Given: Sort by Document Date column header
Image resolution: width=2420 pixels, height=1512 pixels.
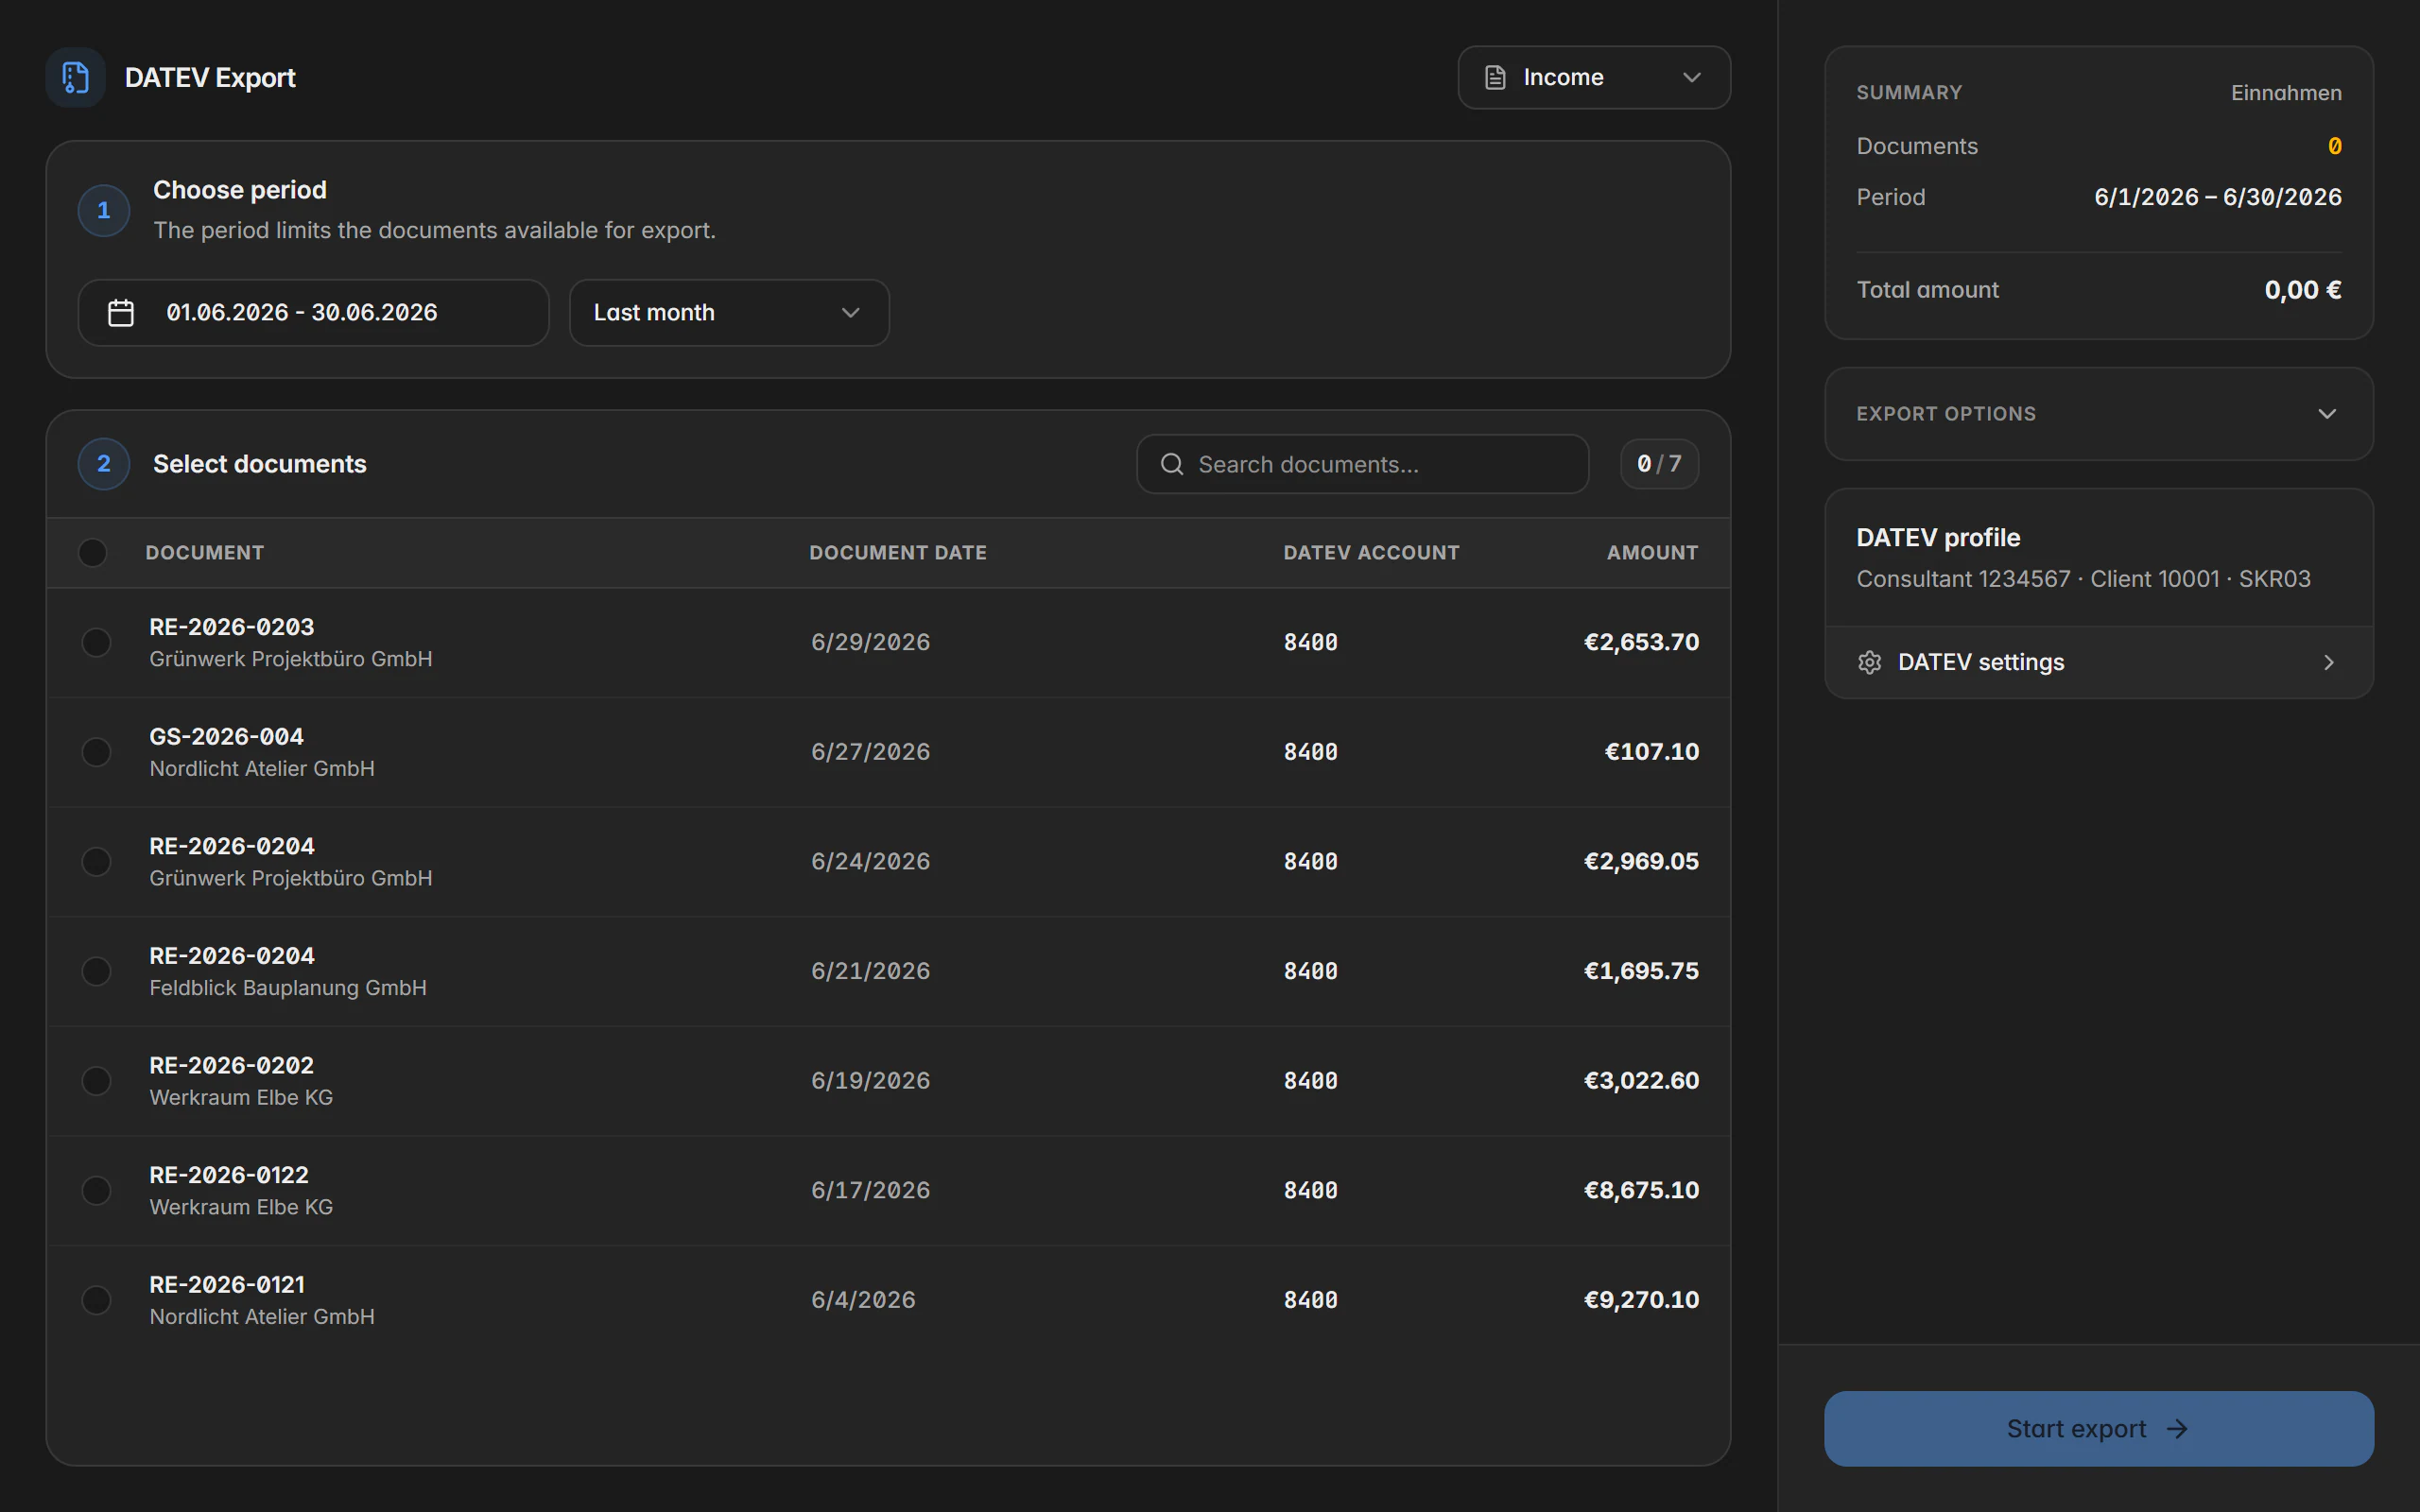Looking at the screenshot, I should [x=897, y=552].
